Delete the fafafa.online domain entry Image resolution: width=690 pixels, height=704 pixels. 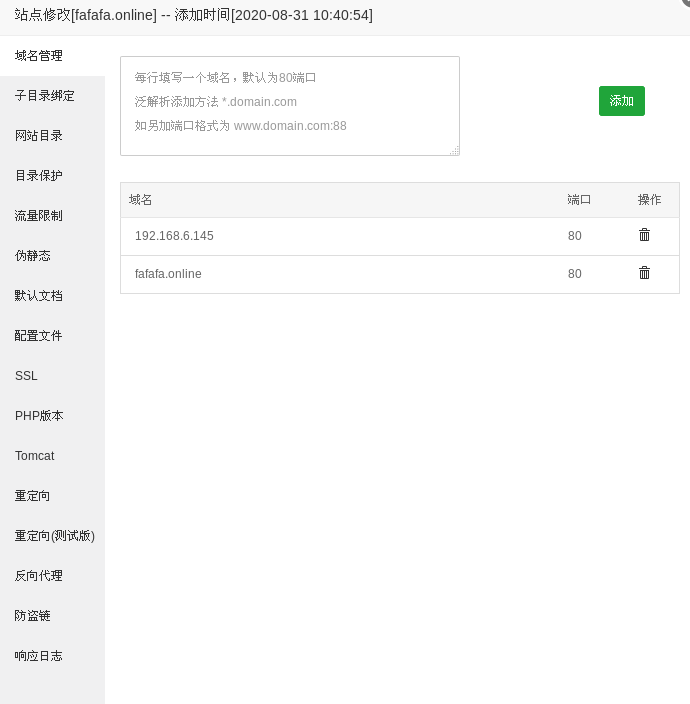(x=644, y=273)
